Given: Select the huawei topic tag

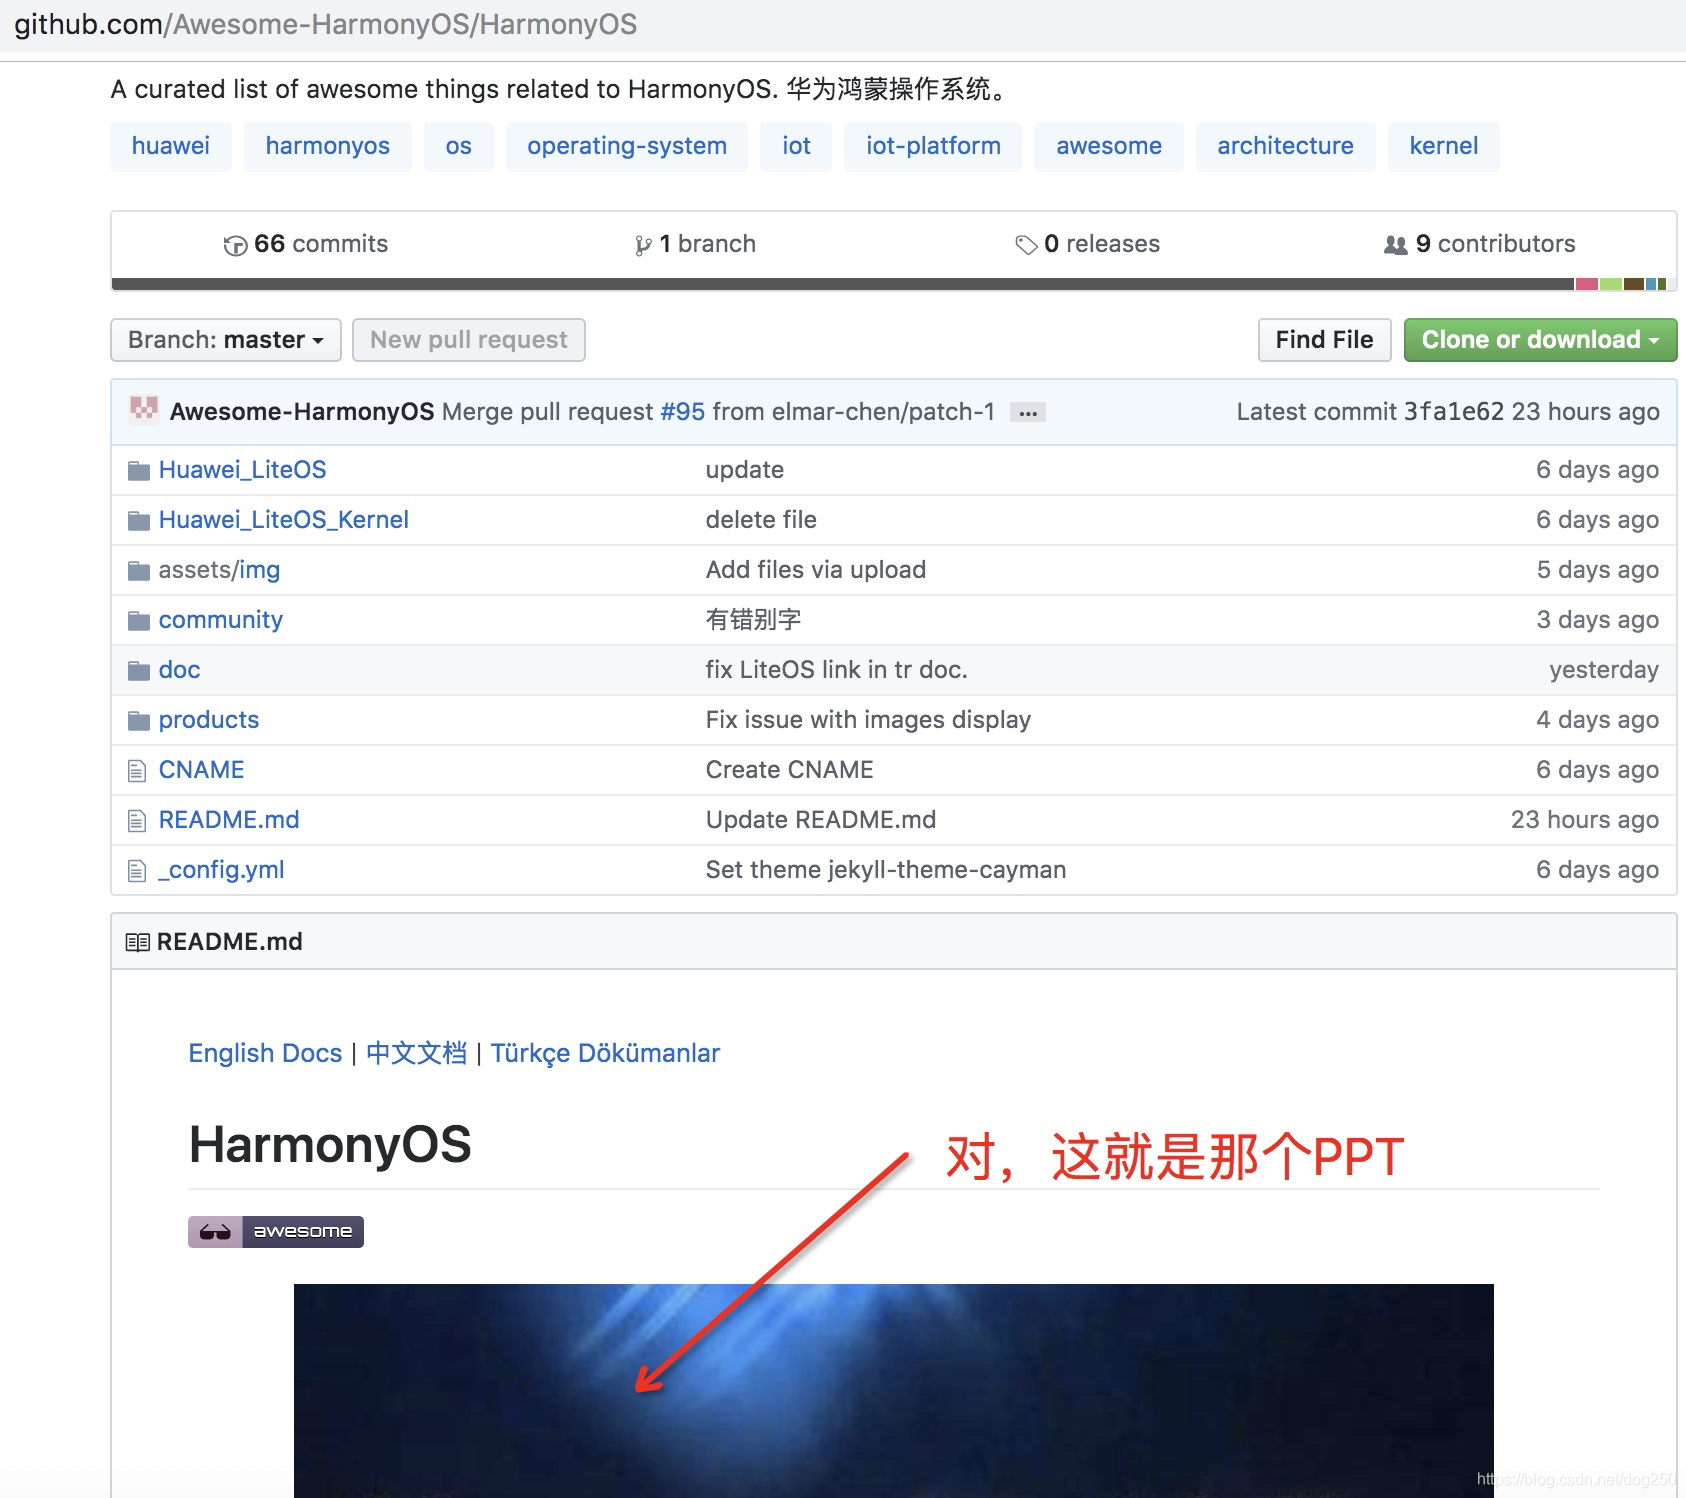Looking at the screenshot, I should 171,146.
